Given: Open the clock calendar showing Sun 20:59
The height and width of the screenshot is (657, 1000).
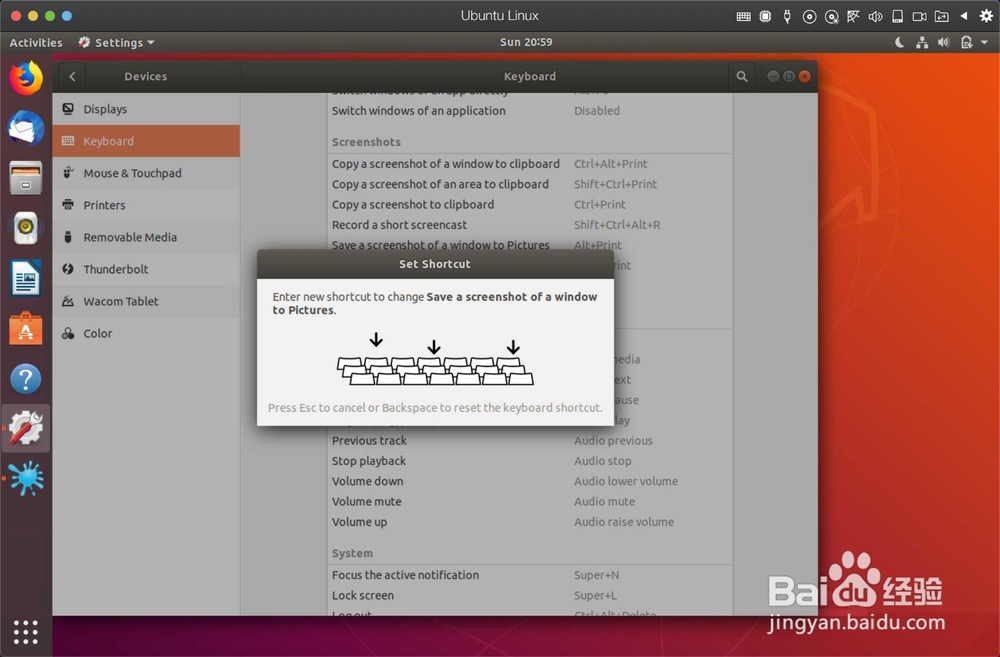Looking at the screenshot, I should [526, 42].
